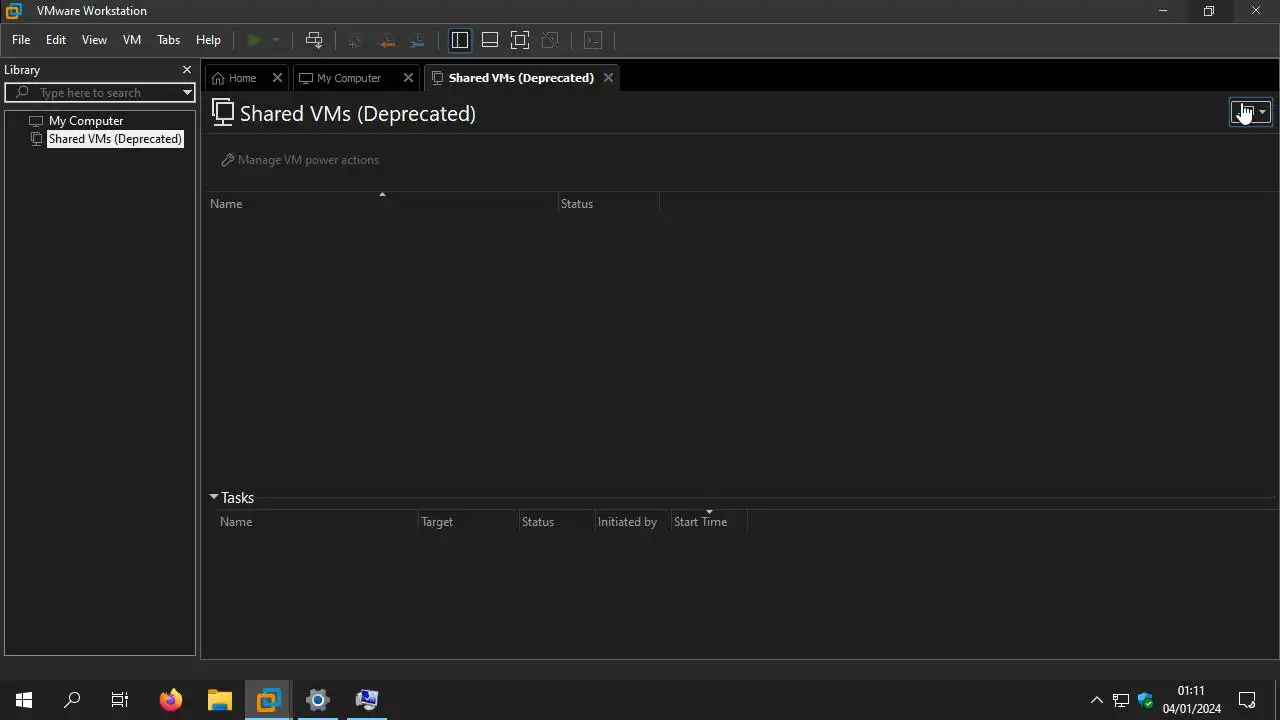1280x720 pixels.
Task: Select the Shared VMs (Deprecated) tab
Action: (521, 78)
